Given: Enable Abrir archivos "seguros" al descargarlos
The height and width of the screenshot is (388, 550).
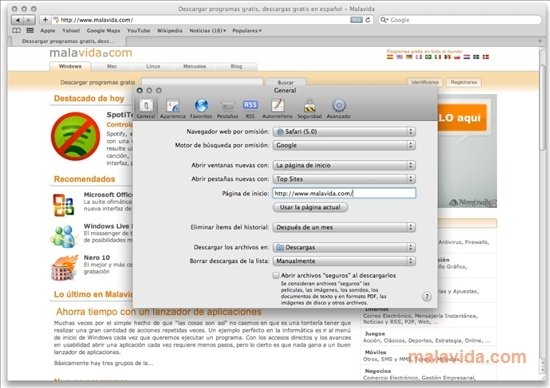Looking at the screenshot, I should 276,275.
